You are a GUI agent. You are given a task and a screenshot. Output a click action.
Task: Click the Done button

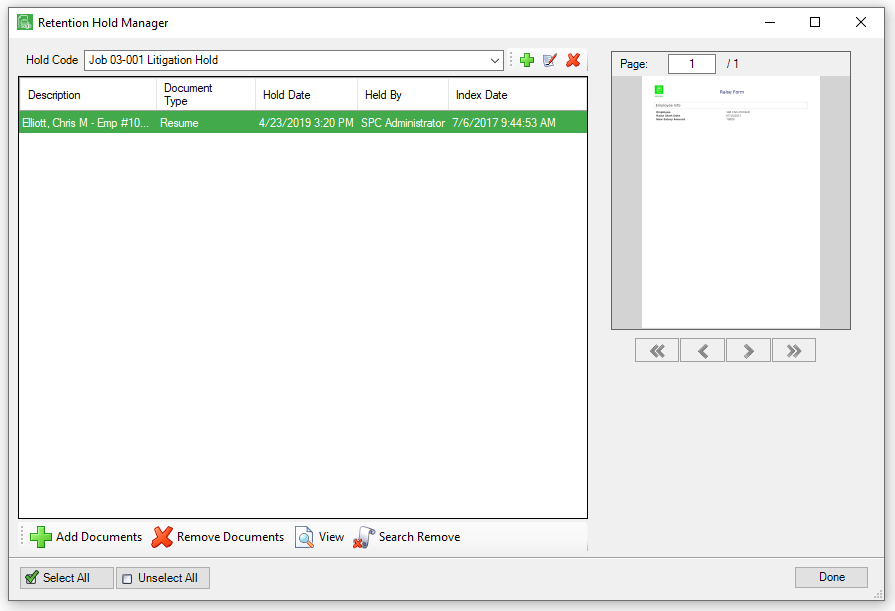(x=831, y=577)
